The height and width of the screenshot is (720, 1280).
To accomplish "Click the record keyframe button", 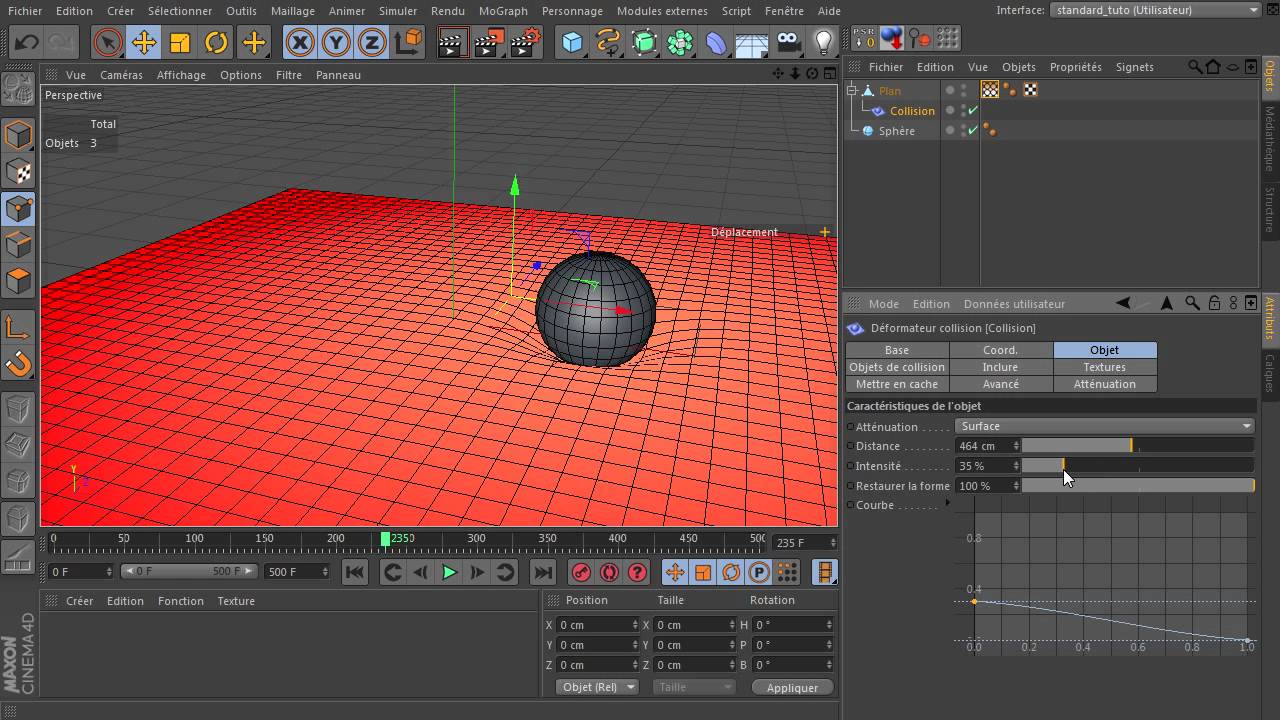I will tap(581, 572).
